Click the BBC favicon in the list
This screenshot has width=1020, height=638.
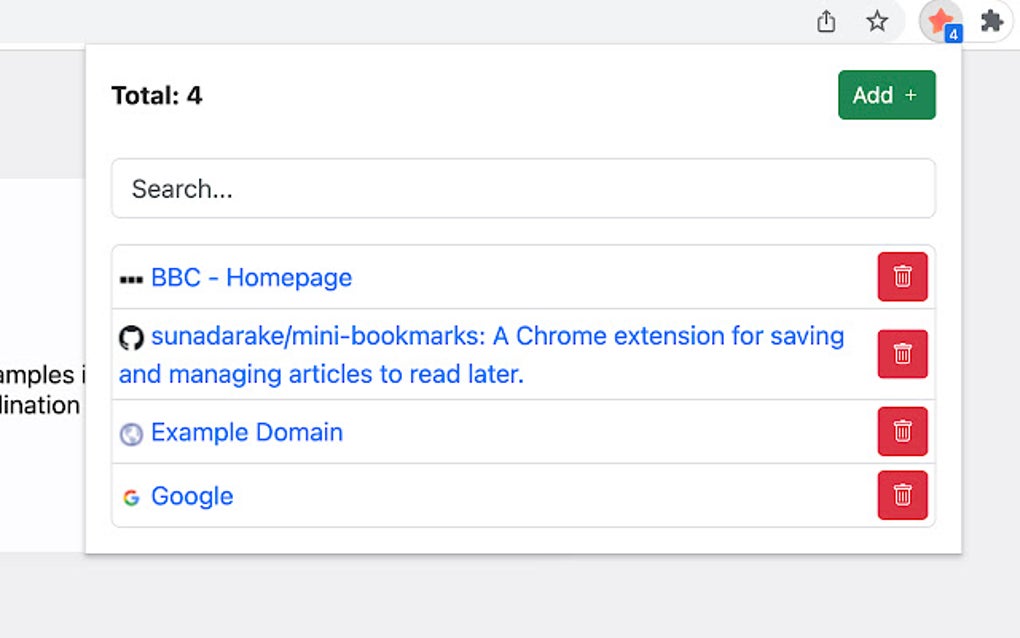click(x=131, y=279)
